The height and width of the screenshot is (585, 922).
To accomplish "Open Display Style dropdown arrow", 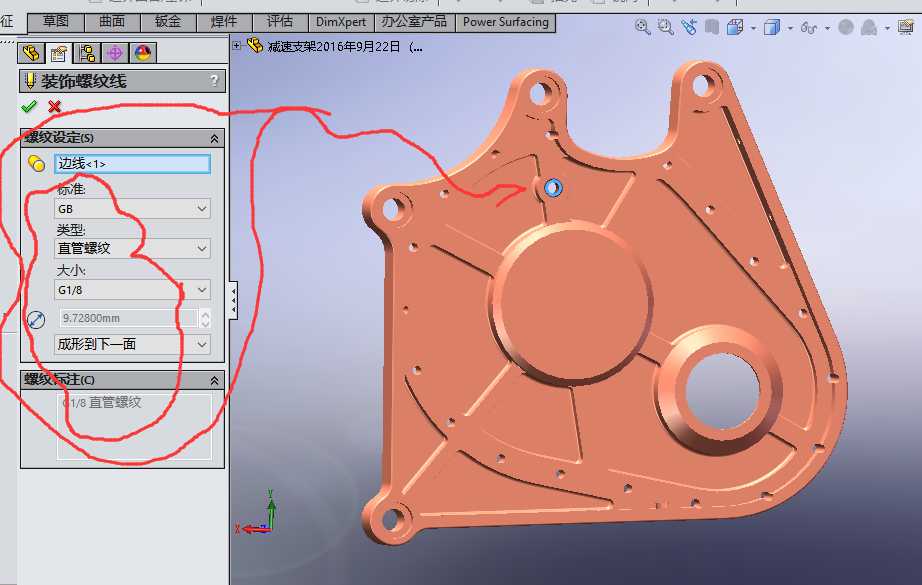I will pos(790,28).
